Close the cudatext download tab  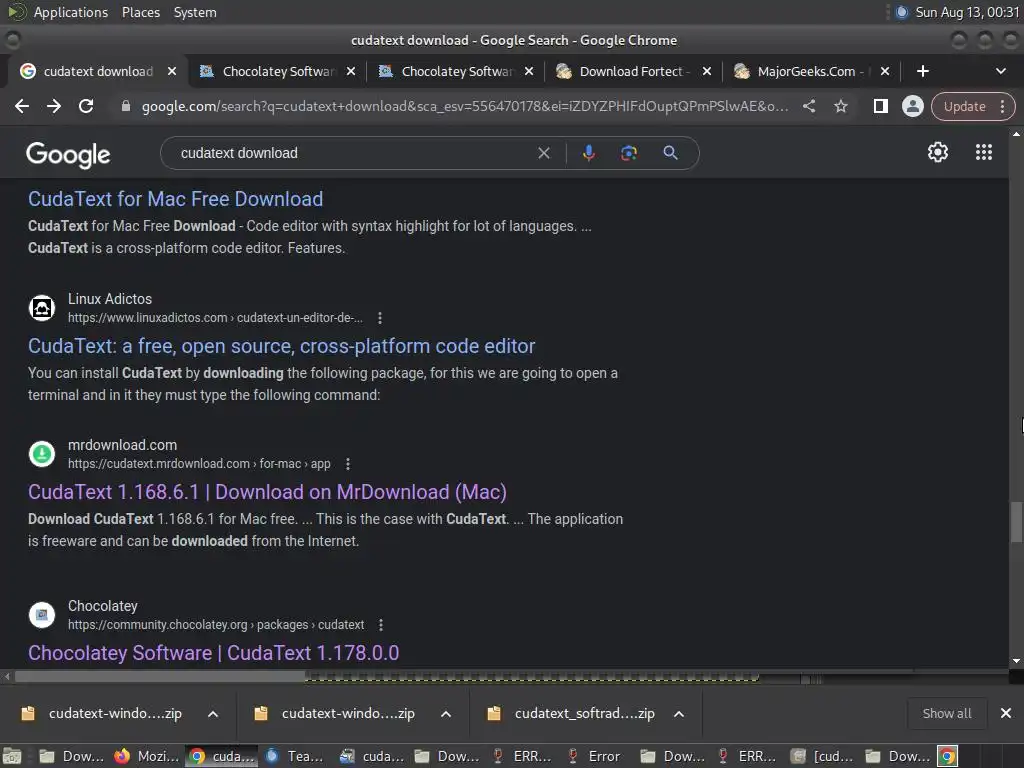[x=172, y=71]
